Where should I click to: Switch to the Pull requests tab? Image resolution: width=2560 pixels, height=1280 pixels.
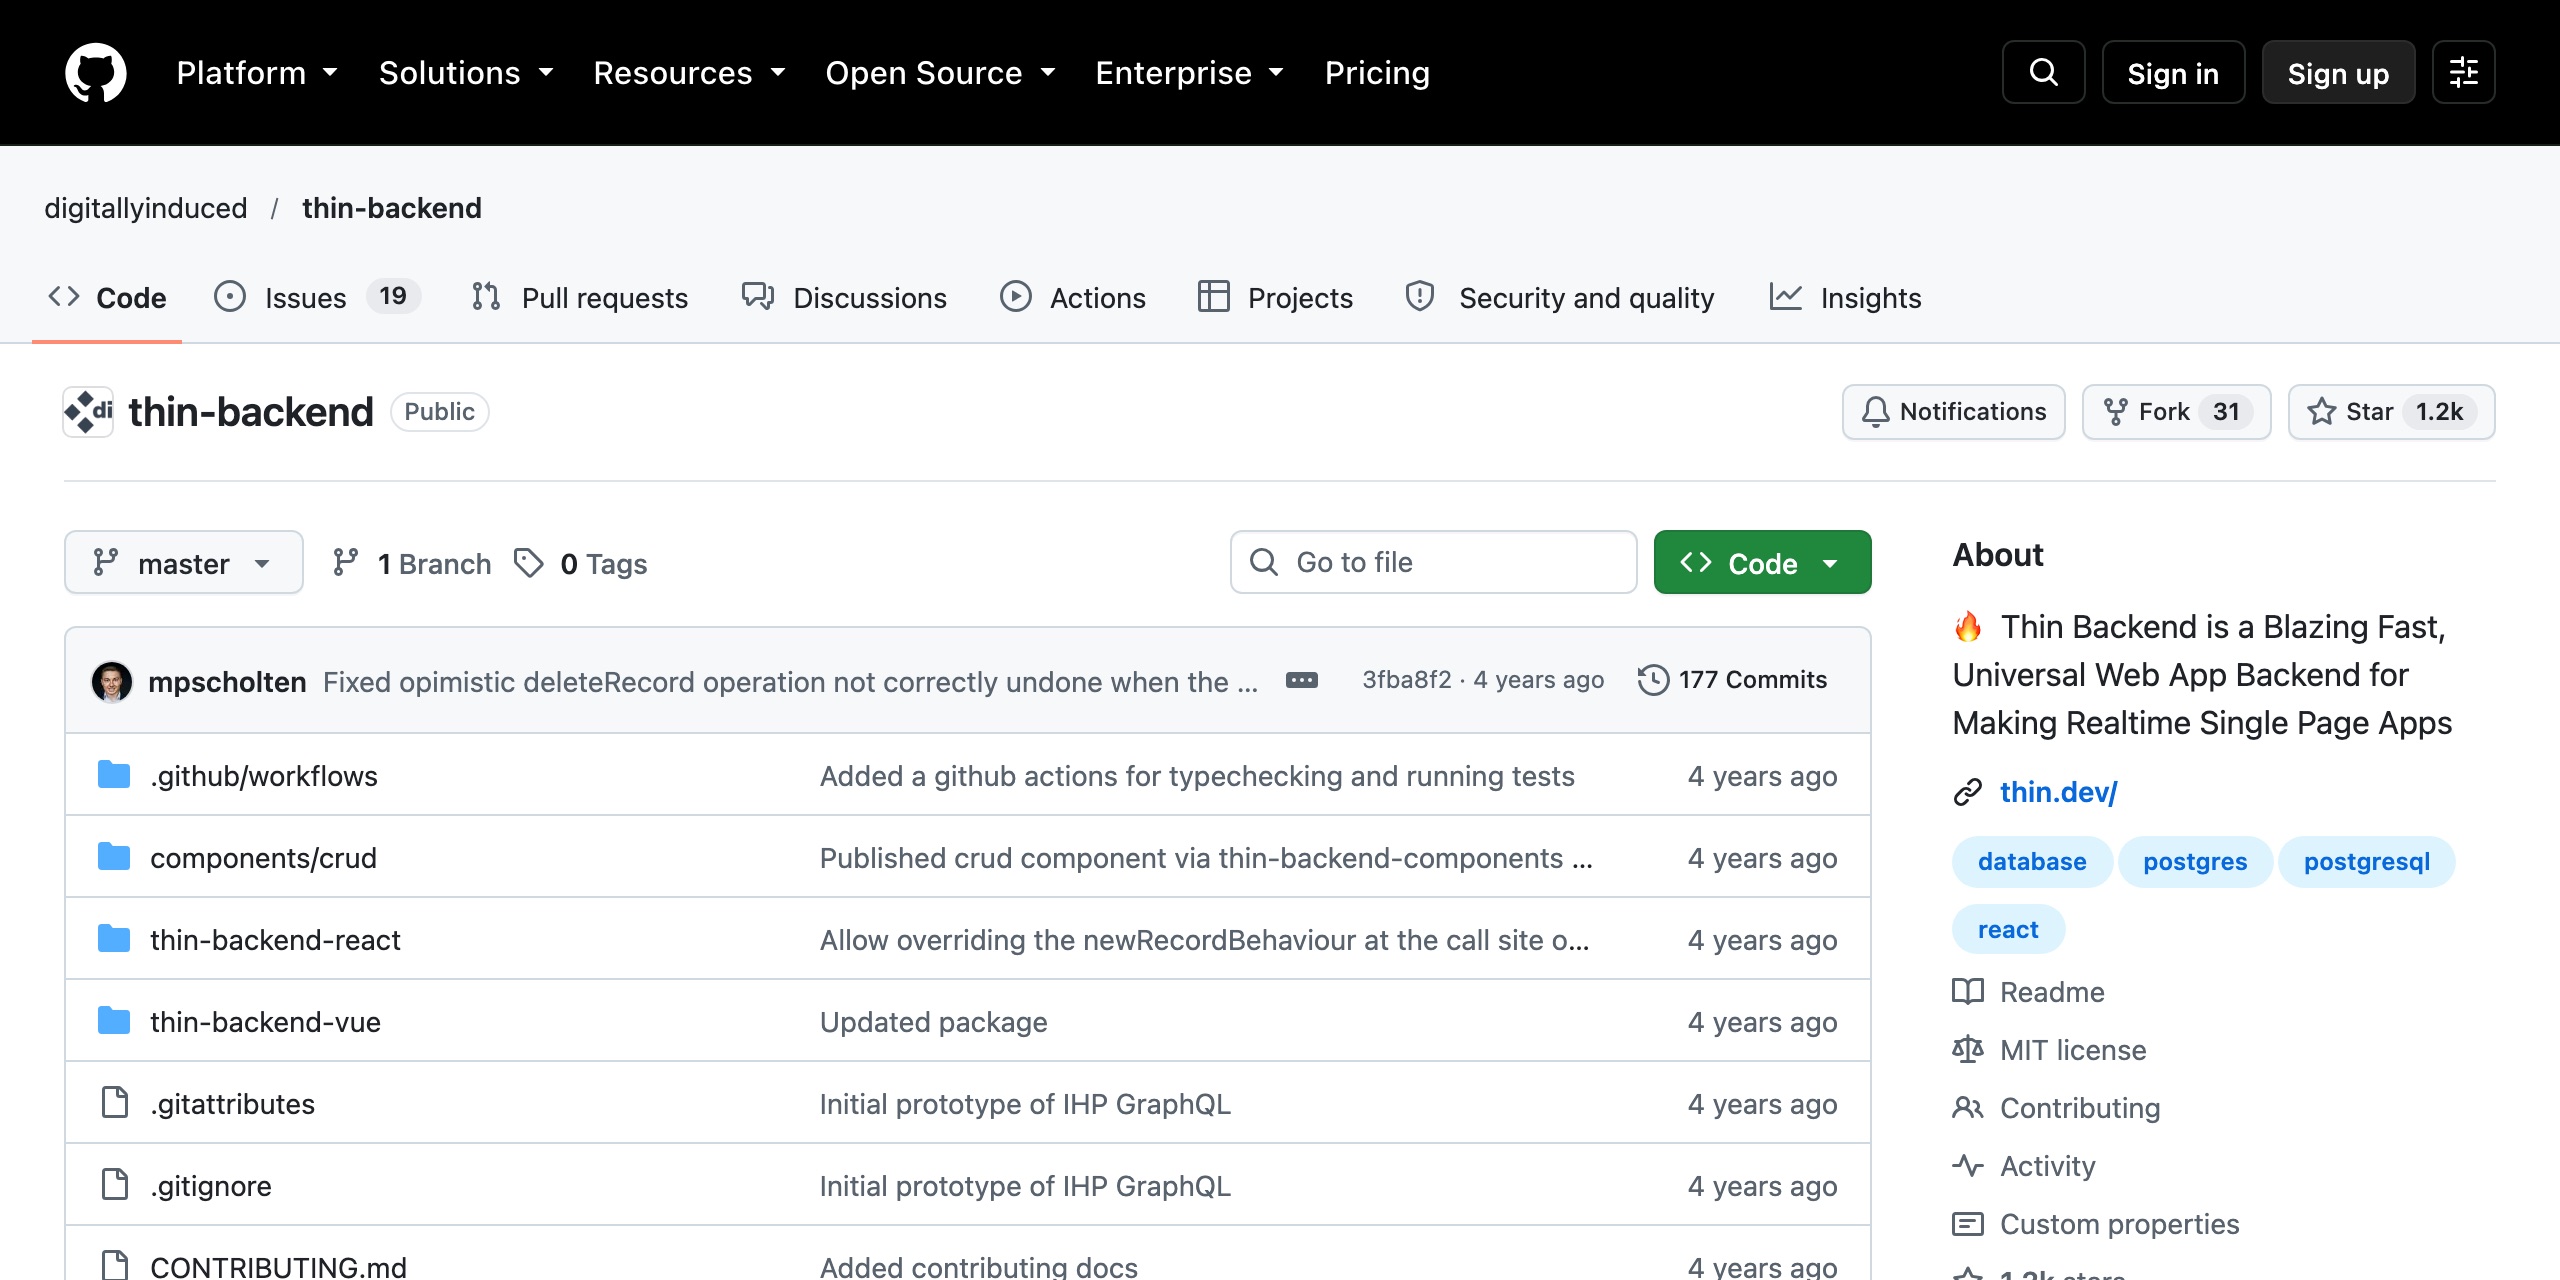[x=580, y=297]
